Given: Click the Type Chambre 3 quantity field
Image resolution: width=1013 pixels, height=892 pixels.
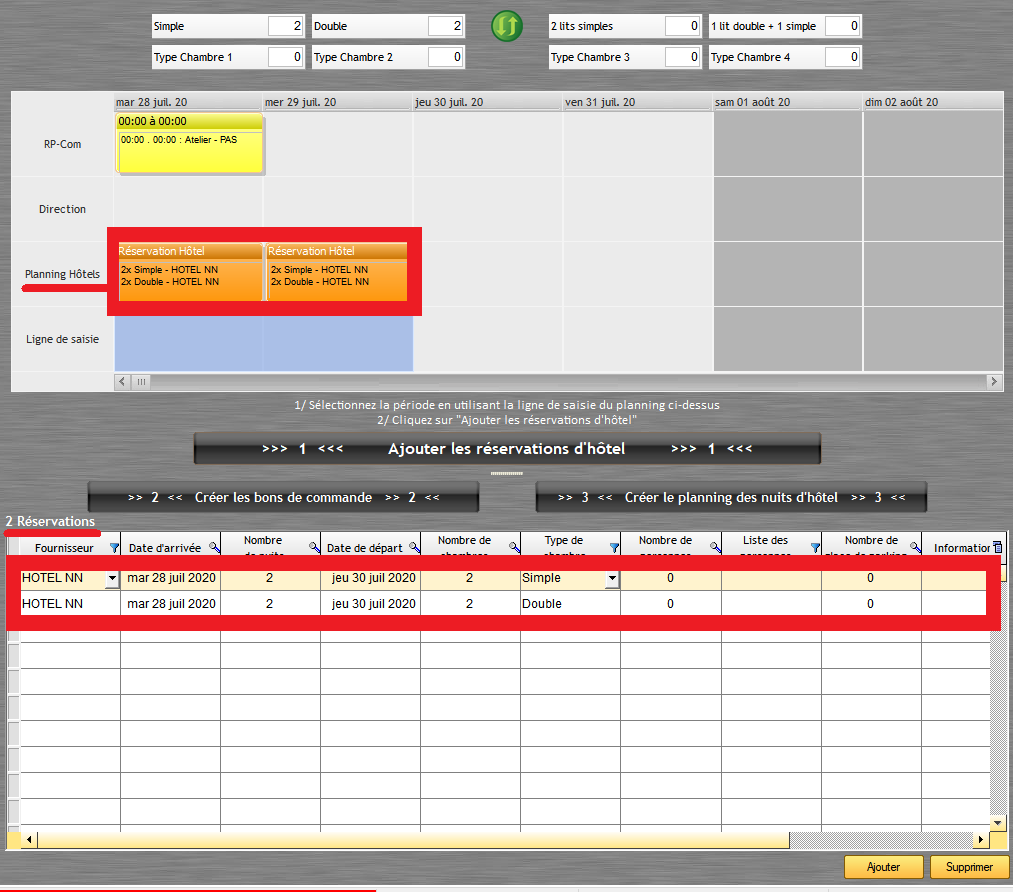Looking at the screenshot, I should click(681, 57).
